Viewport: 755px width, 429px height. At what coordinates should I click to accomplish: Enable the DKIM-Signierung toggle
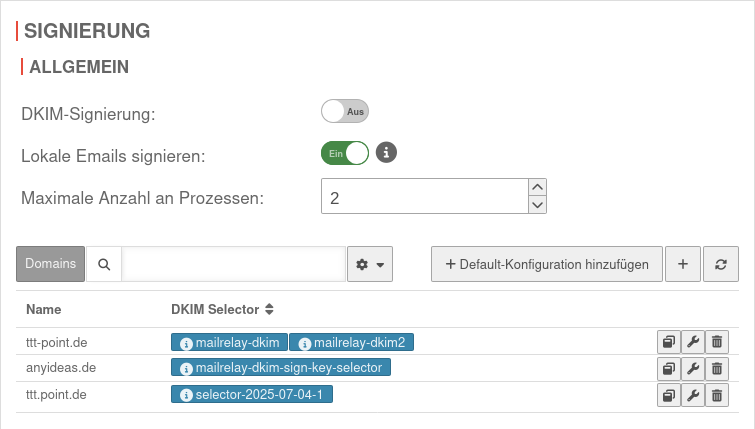(345, 111)
